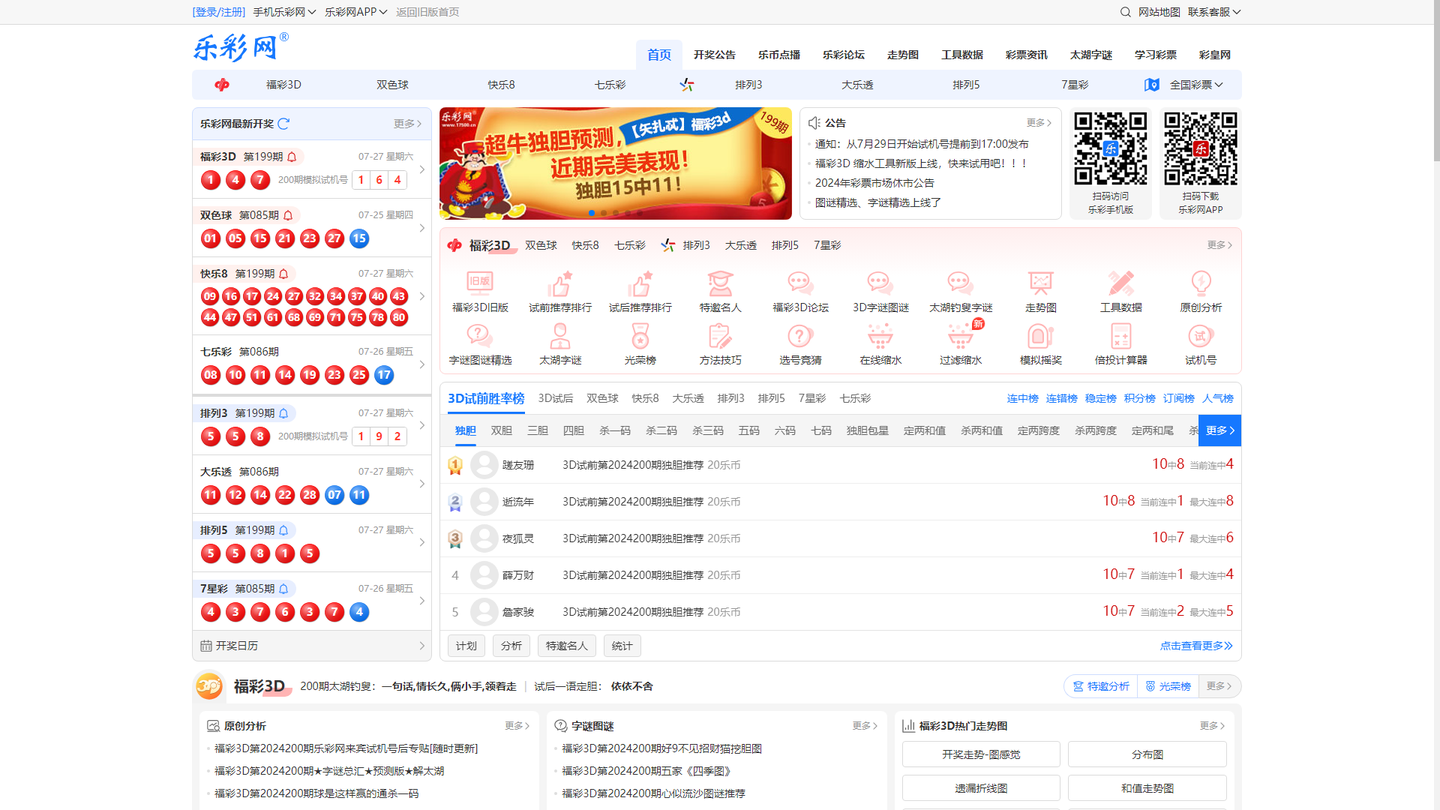Select the 双胆 sub-tab
Viewport: 1440px width, 810px height.
[x=501, y=431]
